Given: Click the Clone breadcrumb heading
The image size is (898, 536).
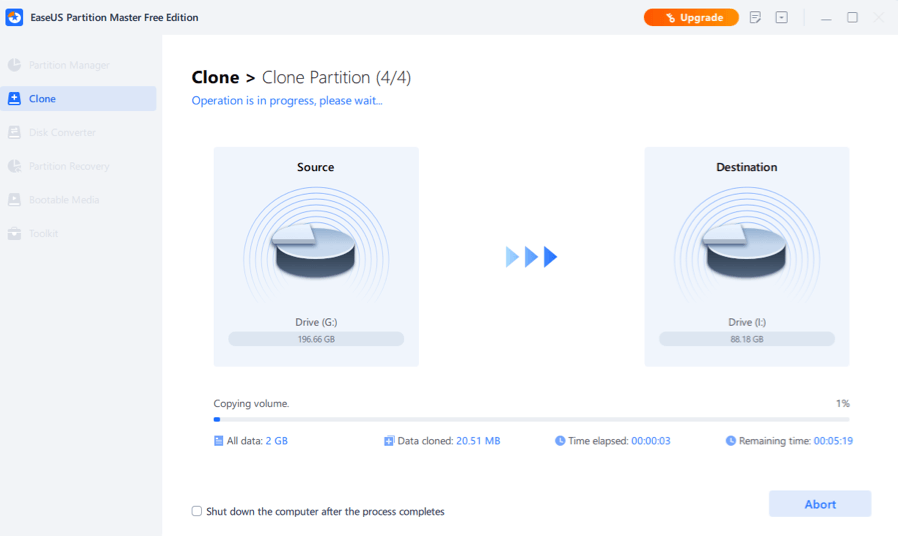Looking at the screenshot, I should [215, 77].
